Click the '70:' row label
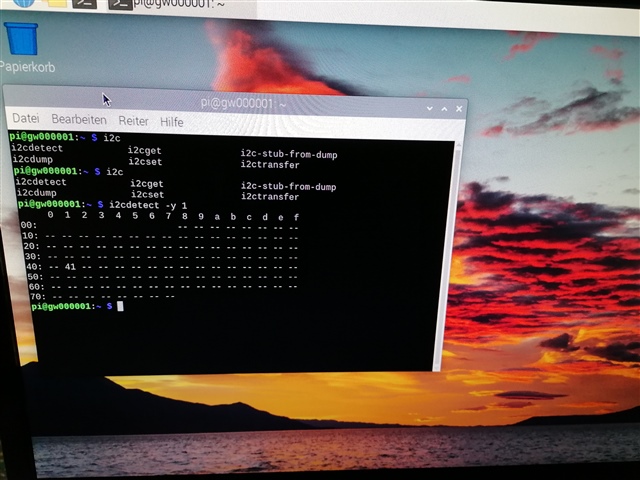Image resolution: width=640 pixels, height=480 pixels. 38,297
